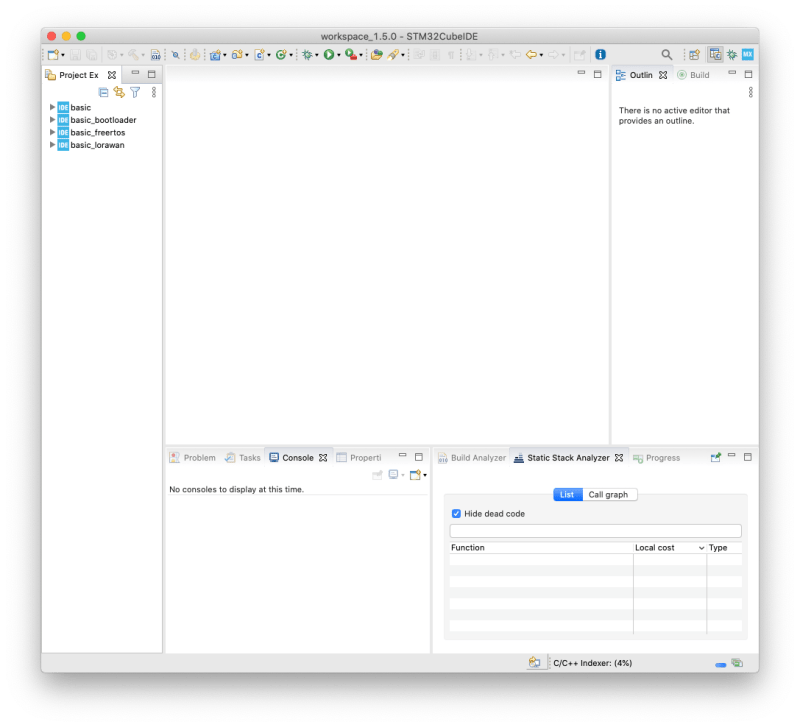
Task: Click the status bar icon left of C/C++ Indexer
Action: click(x=534, y=663)
